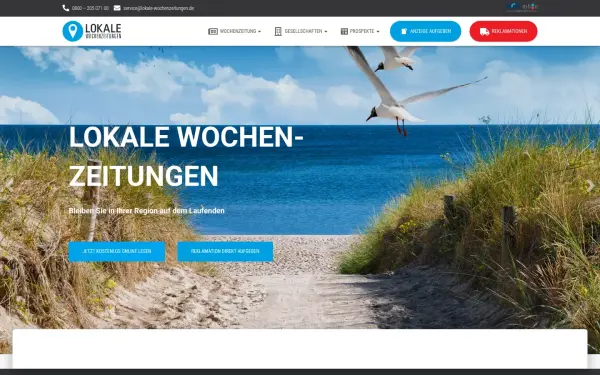Click the Lokale Wochenzeitungen location pin logo
The width and height of the screenshot is (600, 375).
click(x=73, y=31)
